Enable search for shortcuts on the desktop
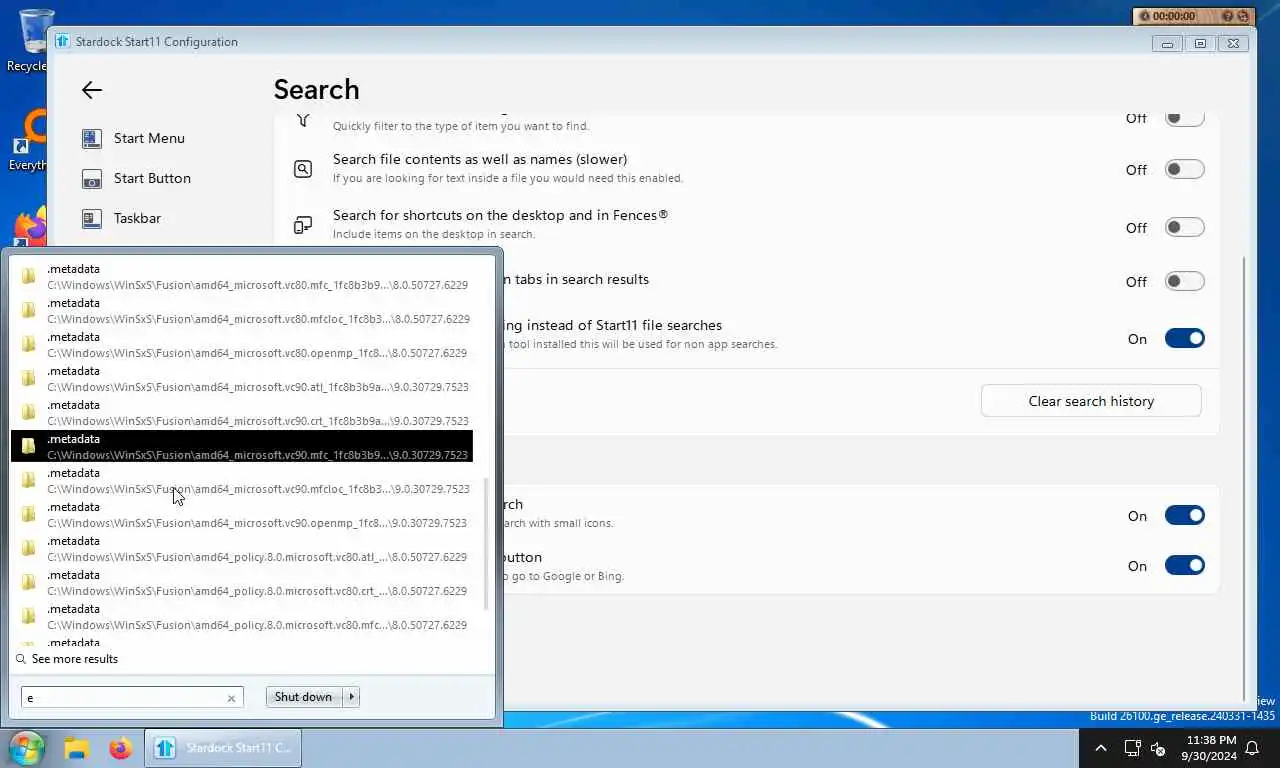 [x=1184, y=227]
